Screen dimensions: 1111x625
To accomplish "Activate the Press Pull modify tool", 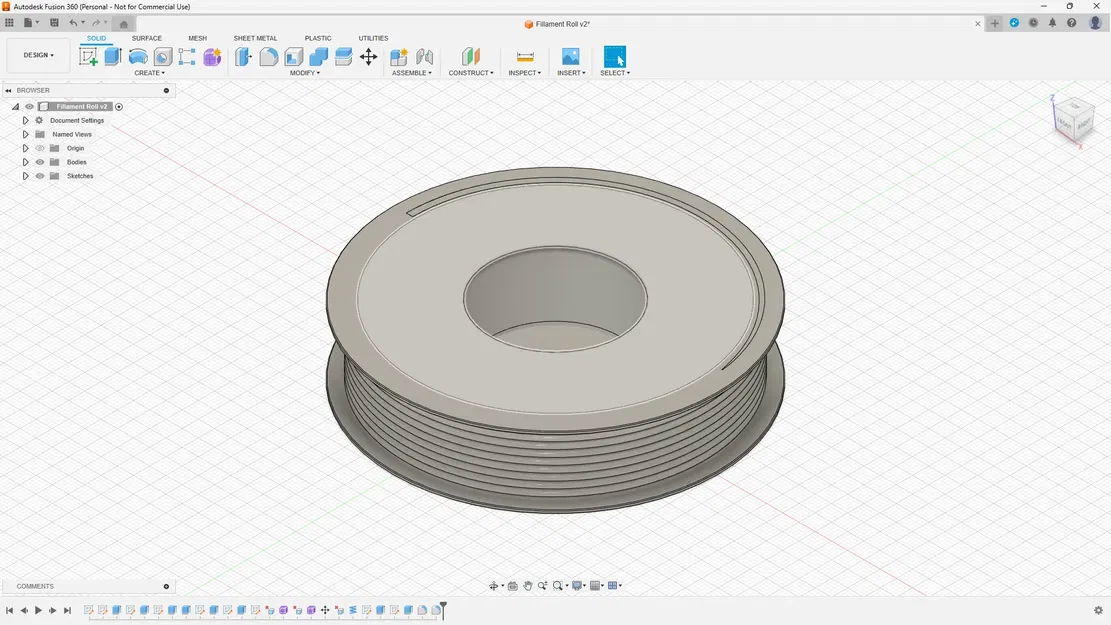I will 243,57.
